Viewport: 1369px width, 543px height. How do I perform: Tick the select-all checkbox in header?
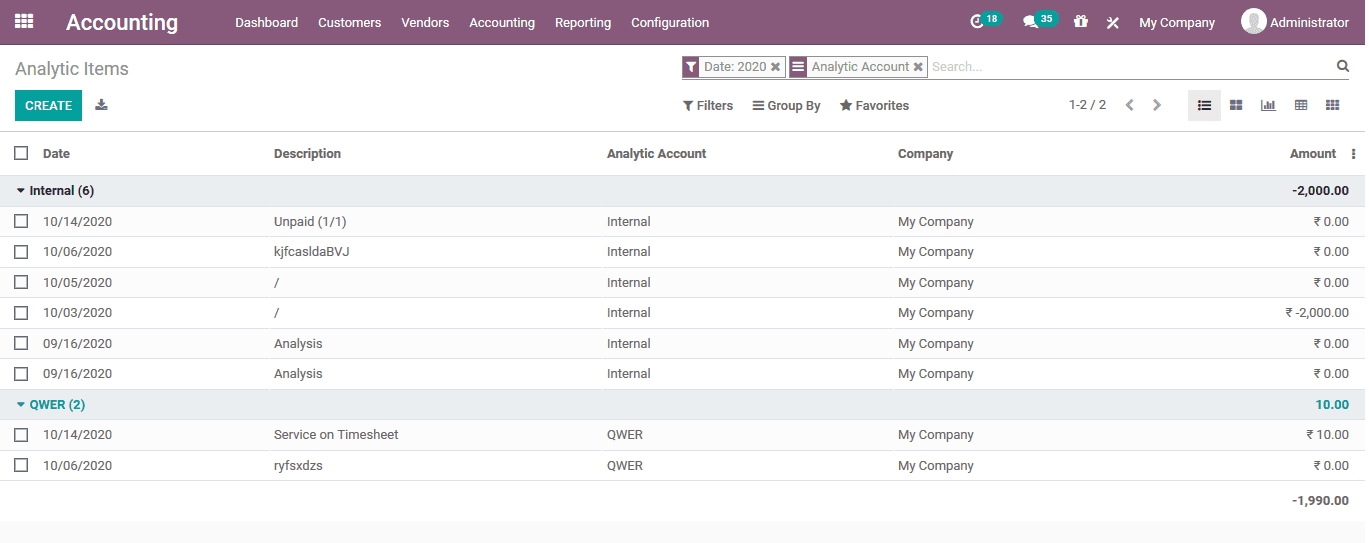click(x=21, y=153)
